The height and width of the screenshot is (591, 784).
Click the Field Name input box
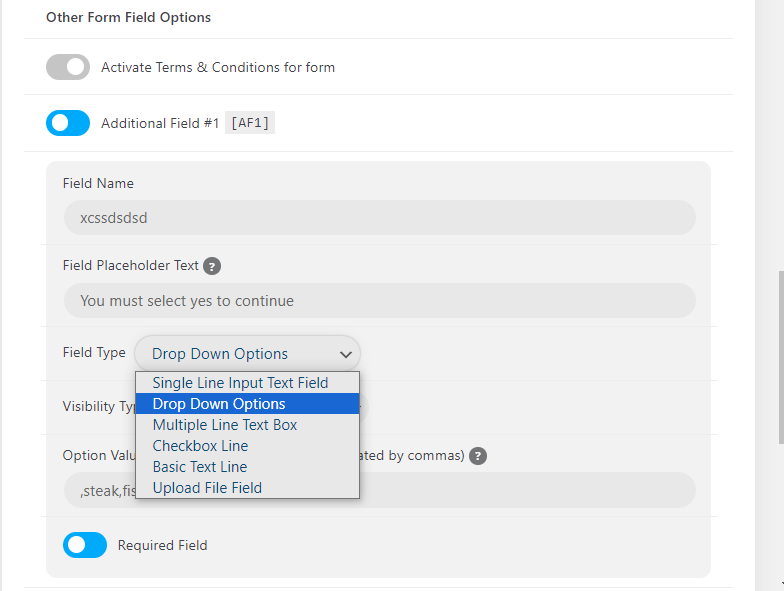pos(380,218)
